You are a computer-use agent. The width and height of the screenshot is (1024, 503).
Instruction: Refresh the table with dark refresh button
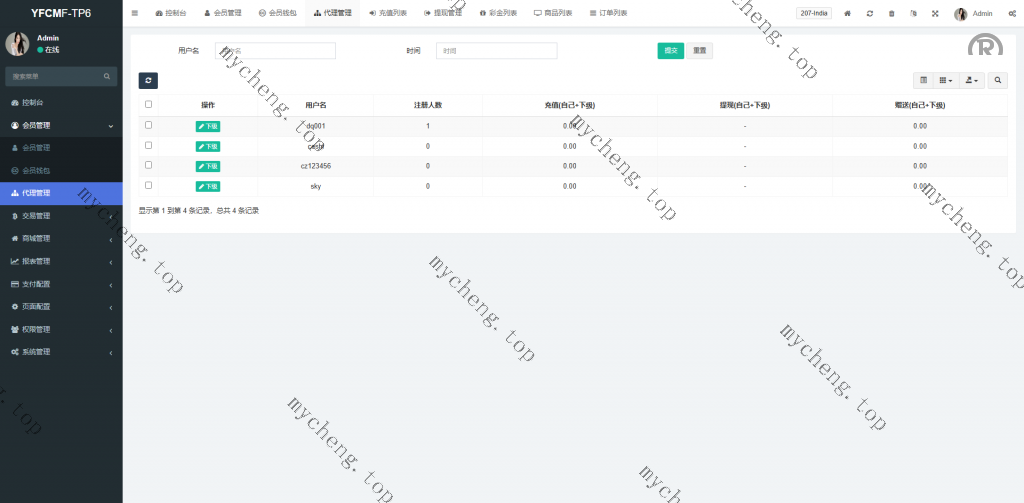[x=148, y=81]
